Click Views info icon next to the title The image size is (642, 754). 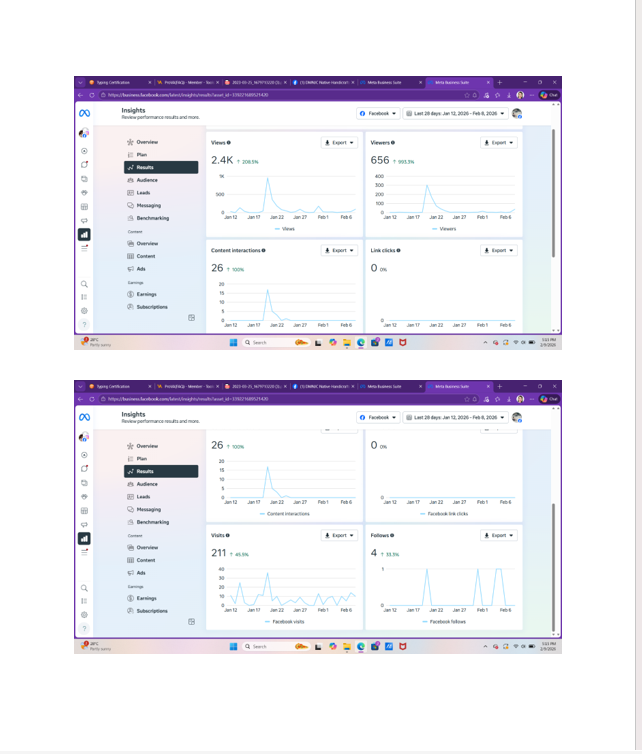coord(229,143)
